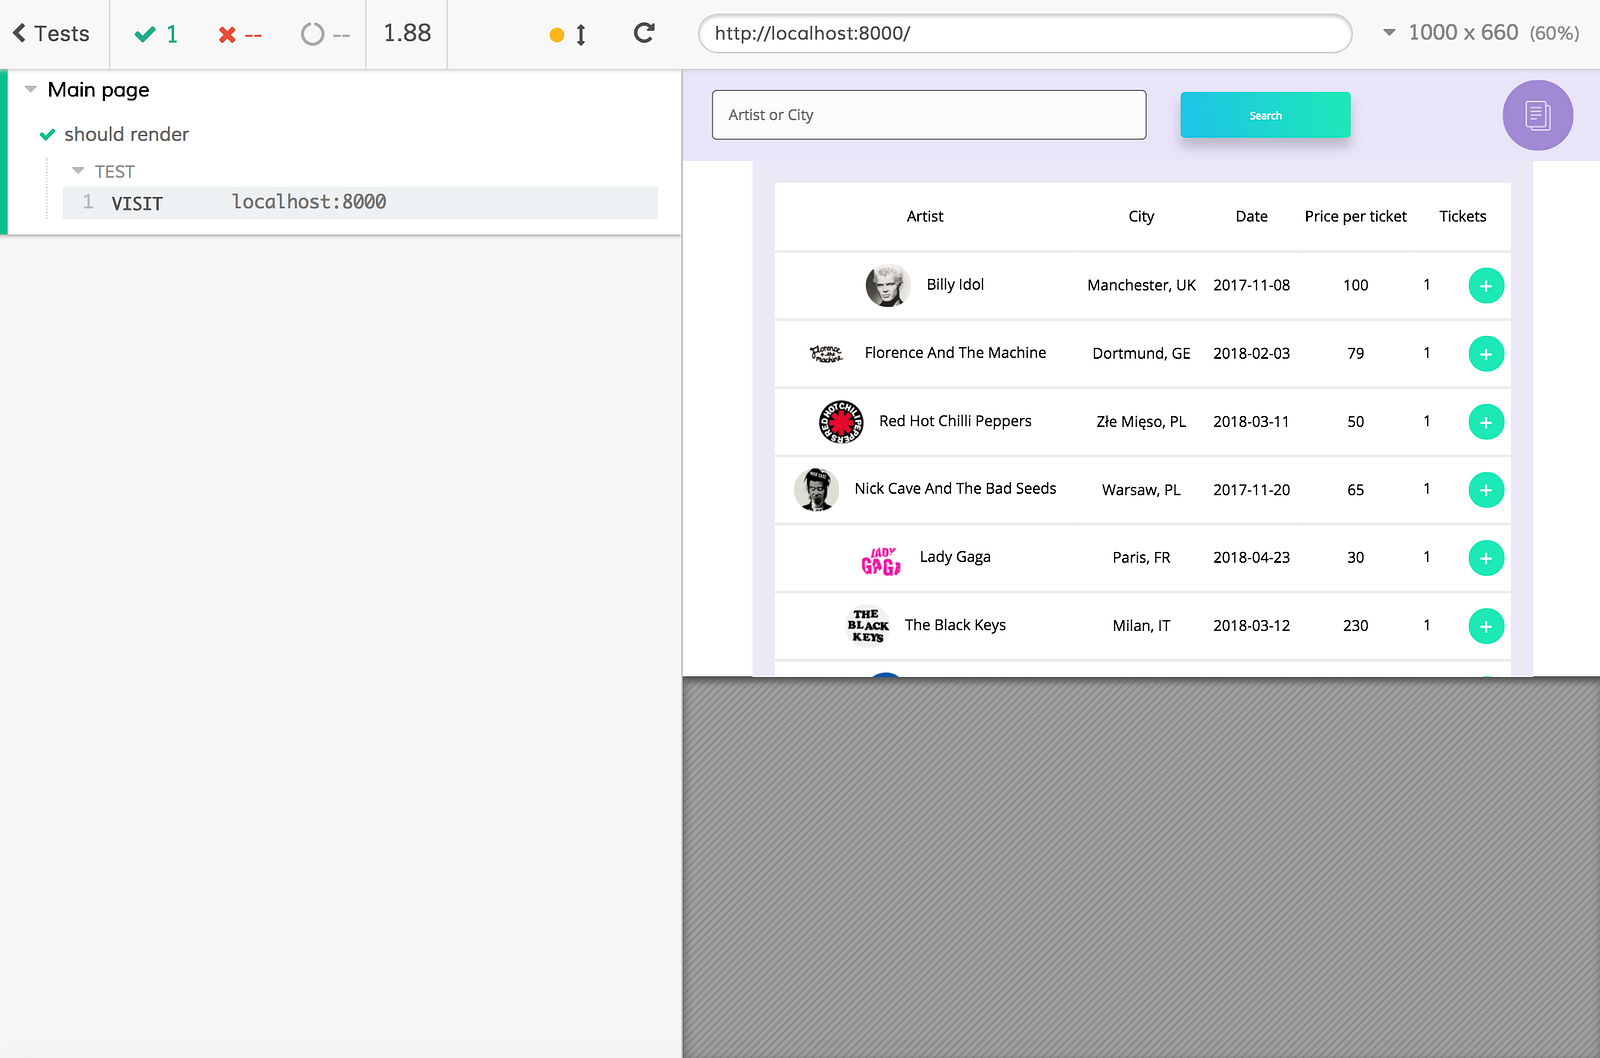Click 'Nick Cave And The Bad Seeds' name

click(x=955, y=488)
